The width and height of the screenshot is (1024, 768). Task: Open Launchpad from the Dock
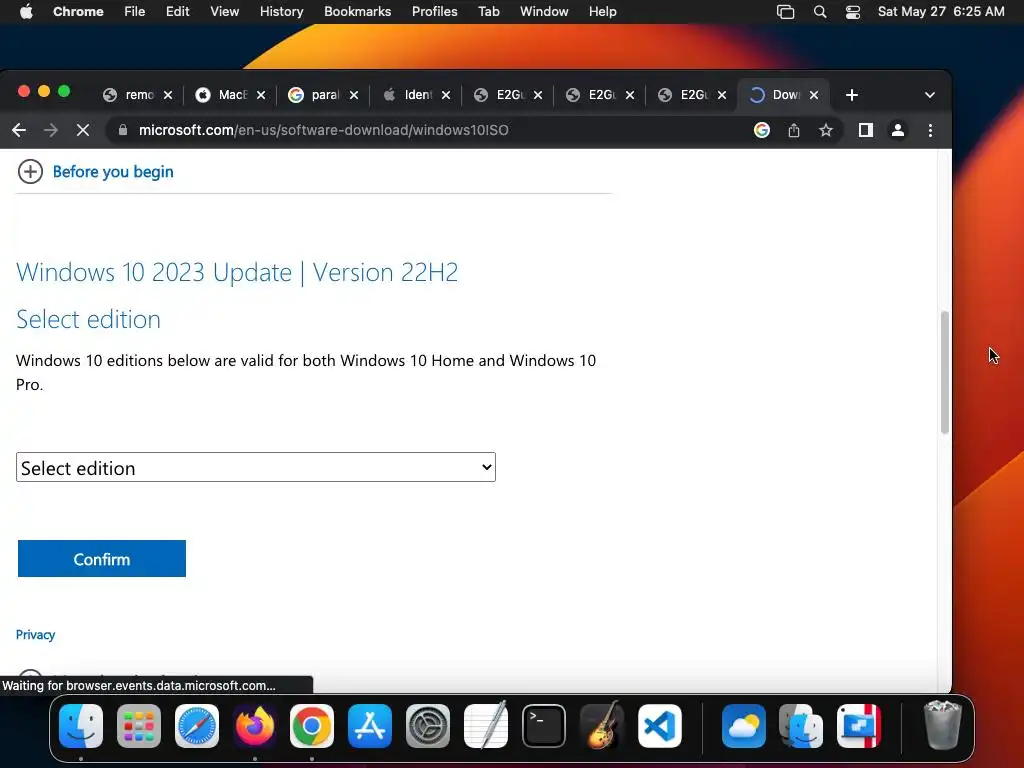(x=139, y=726)
